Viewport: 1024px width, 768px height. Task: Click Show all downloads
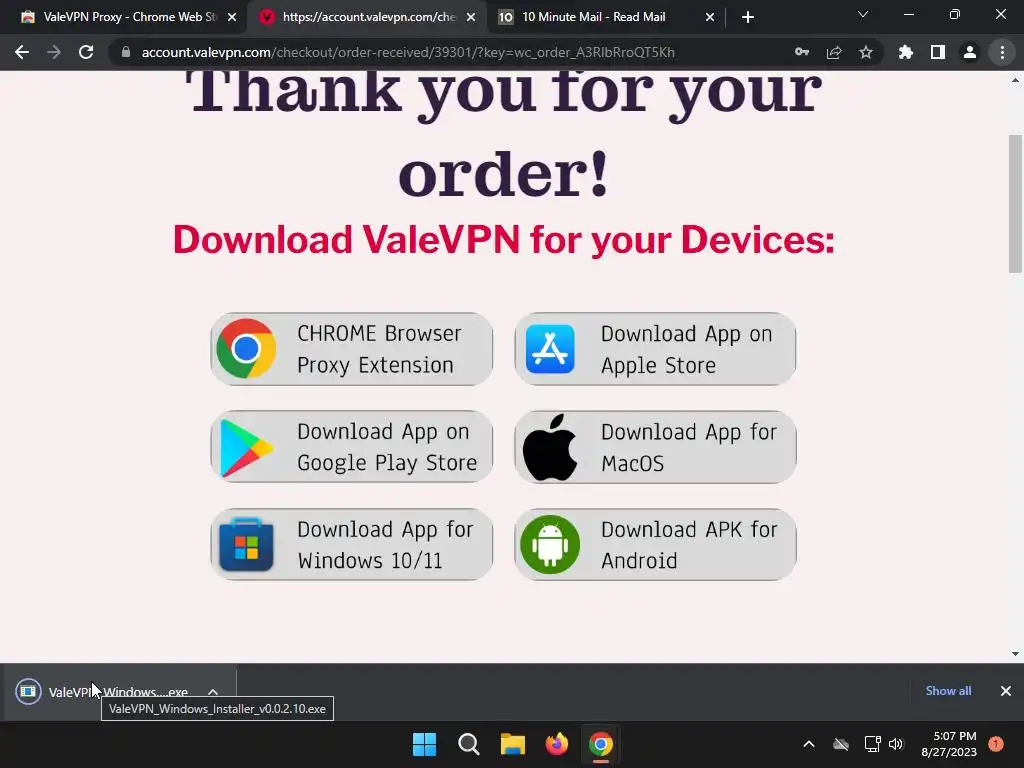pos(948,691)
